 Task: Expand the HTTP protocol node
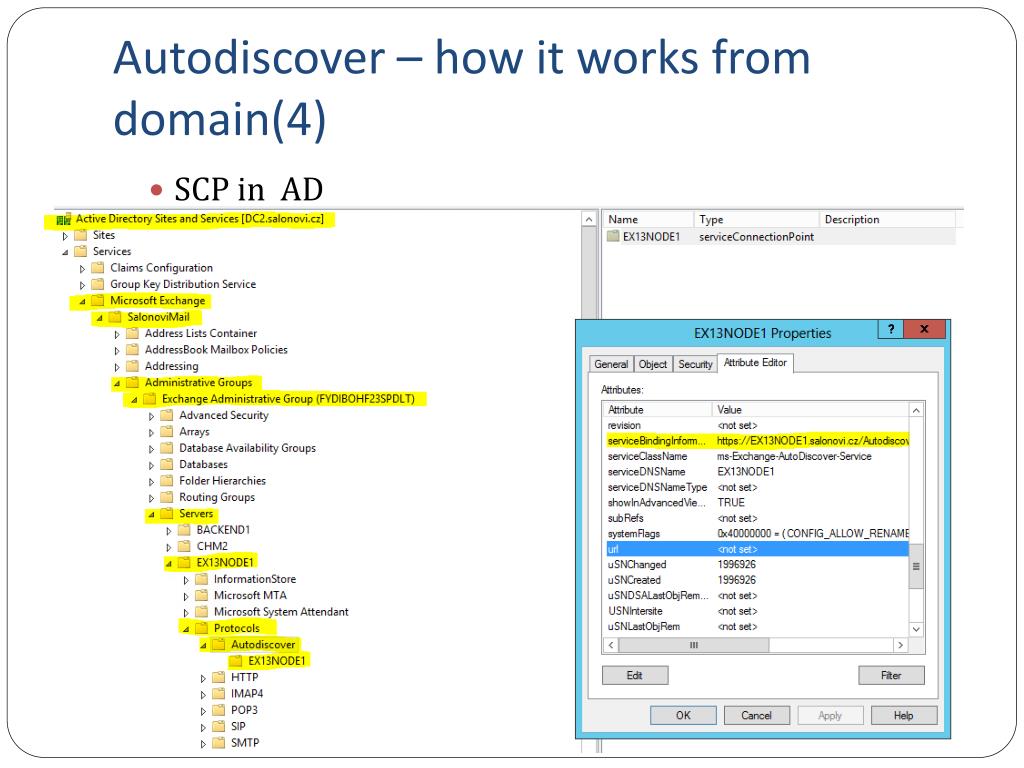coord(203,679)
